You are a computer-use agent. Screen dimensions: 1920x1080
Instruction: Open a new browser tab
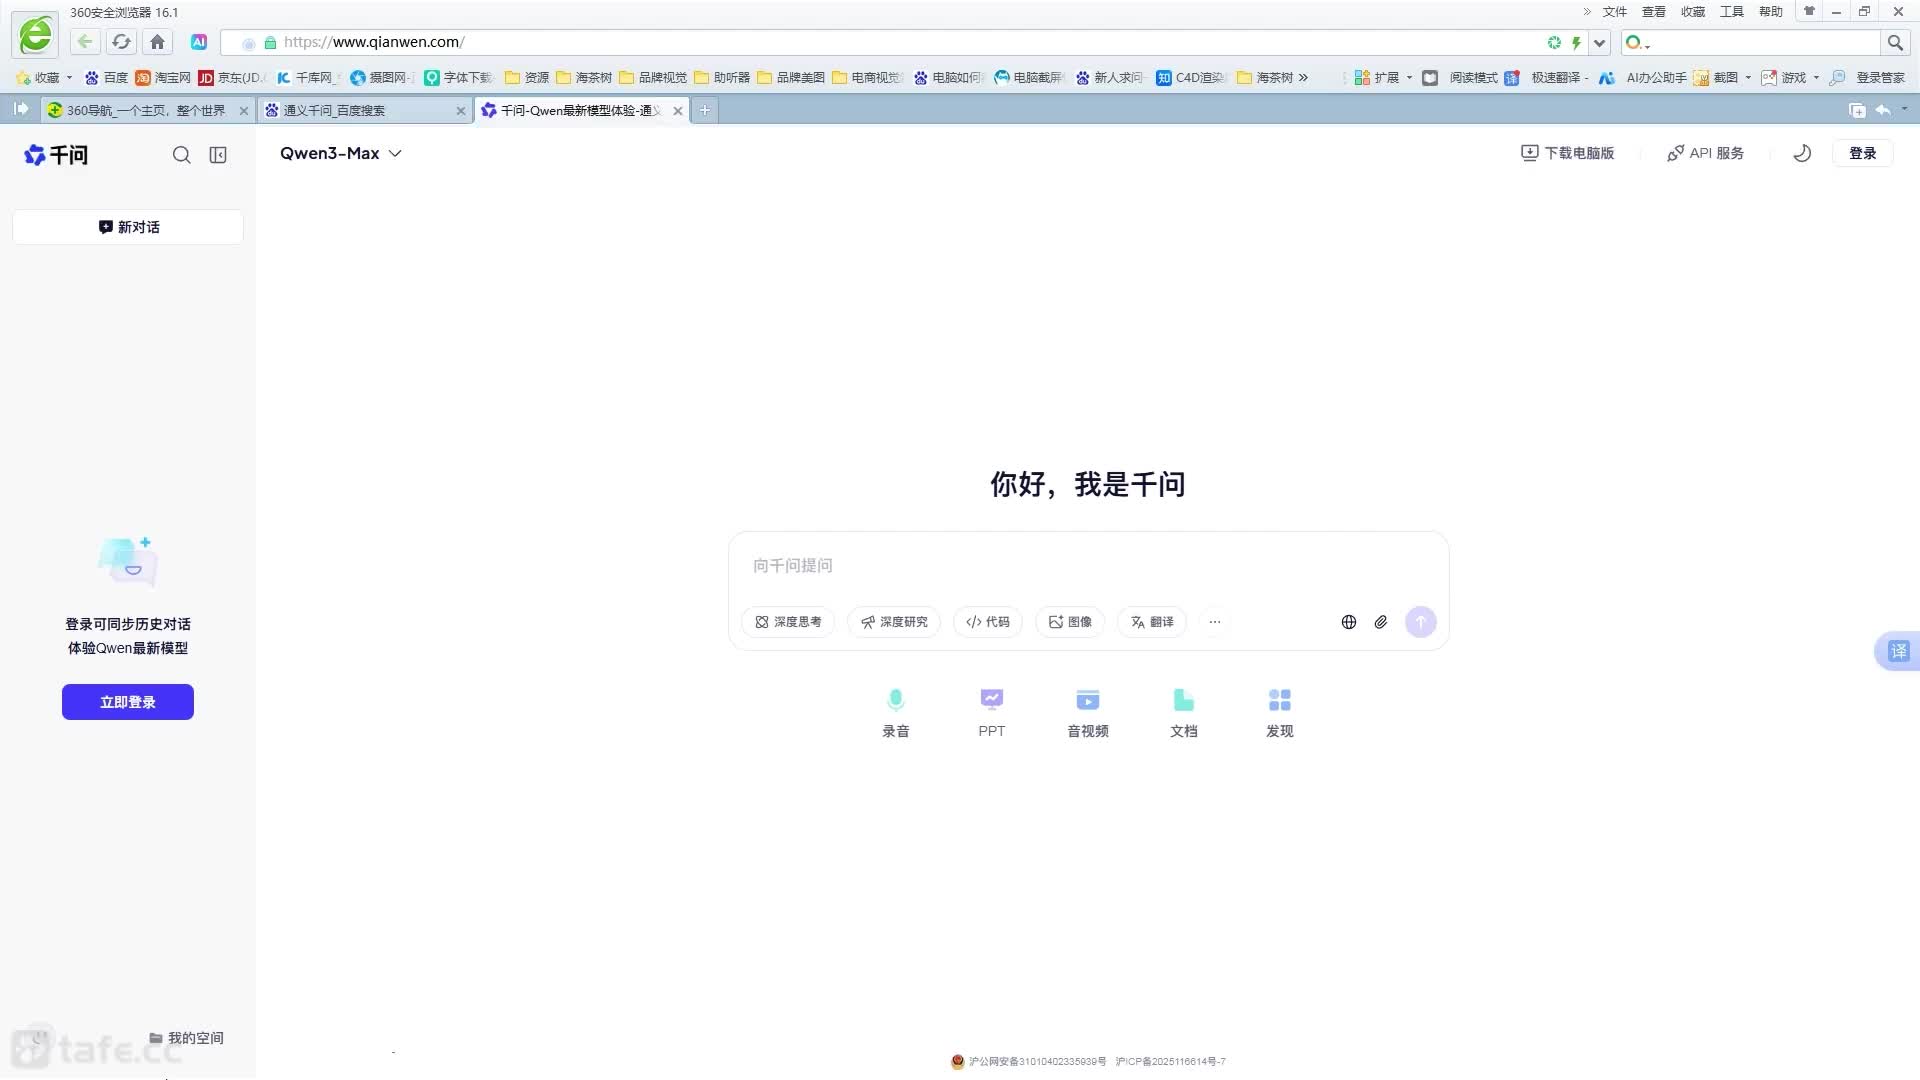[x=705, y=110]
